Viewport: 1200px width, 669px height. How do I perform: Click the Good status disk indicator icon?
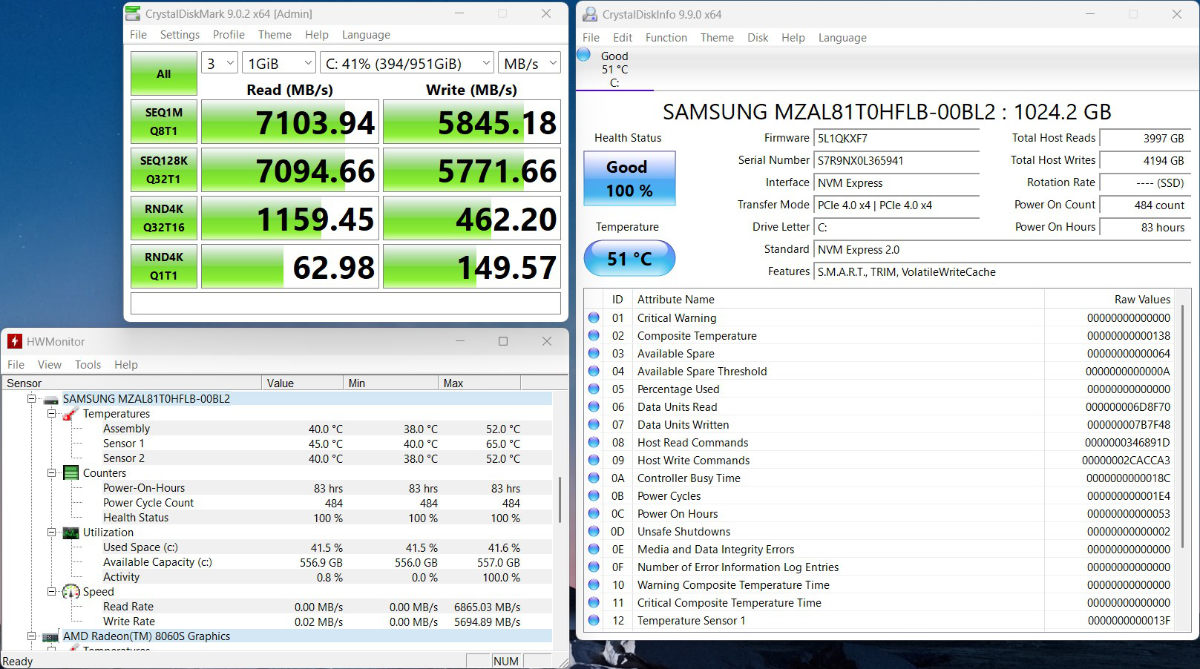[584, 54]
